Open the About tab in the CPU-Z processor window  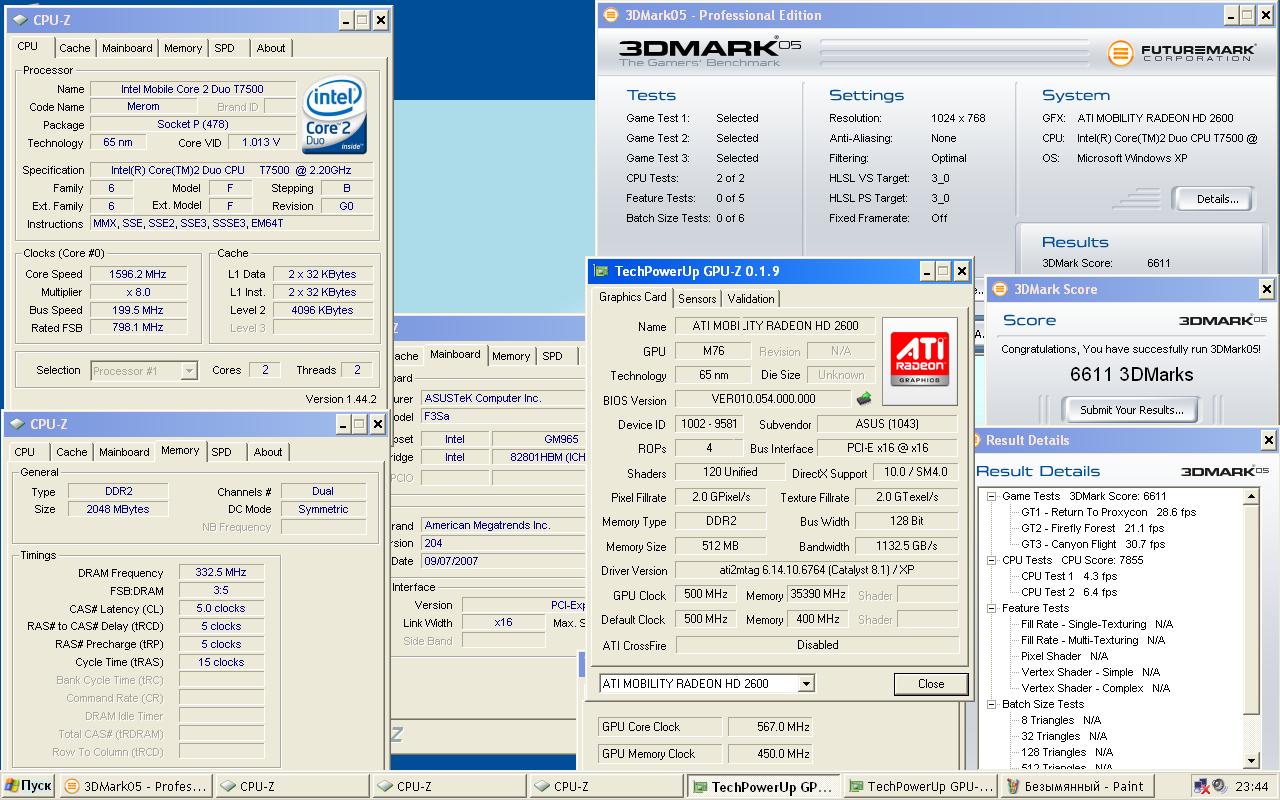(x=271, y=48)
